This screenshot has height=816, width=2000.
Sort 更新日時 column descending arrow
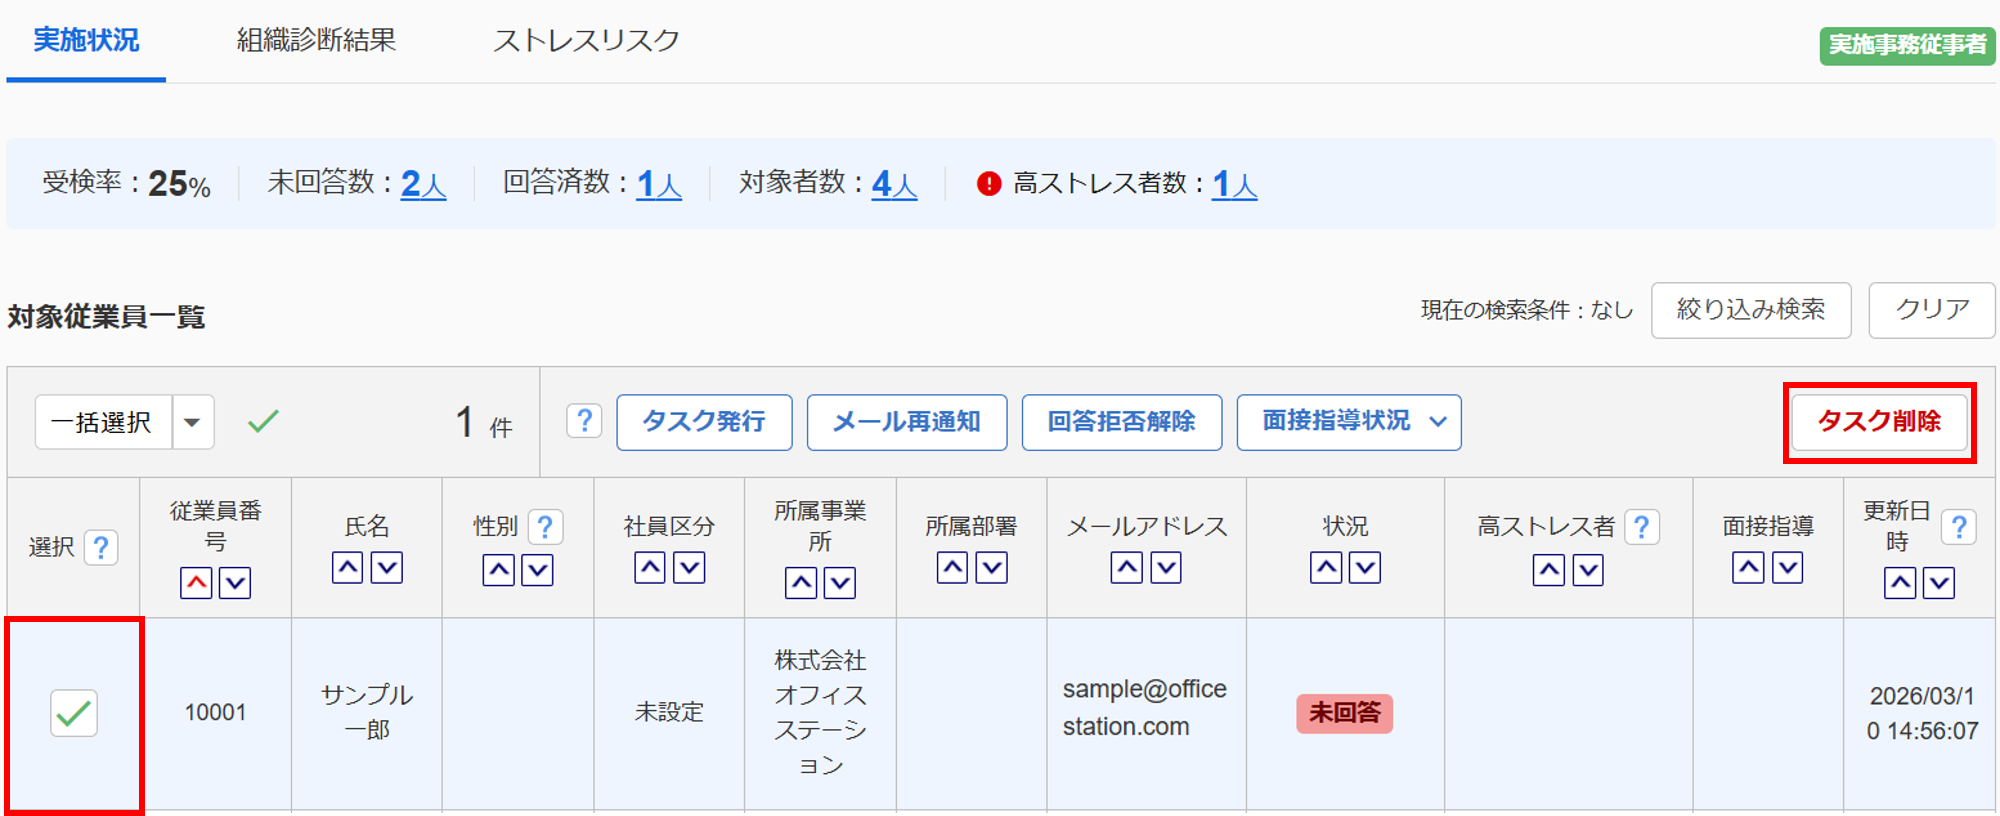pyautogui.click(x=1939, y=582)
